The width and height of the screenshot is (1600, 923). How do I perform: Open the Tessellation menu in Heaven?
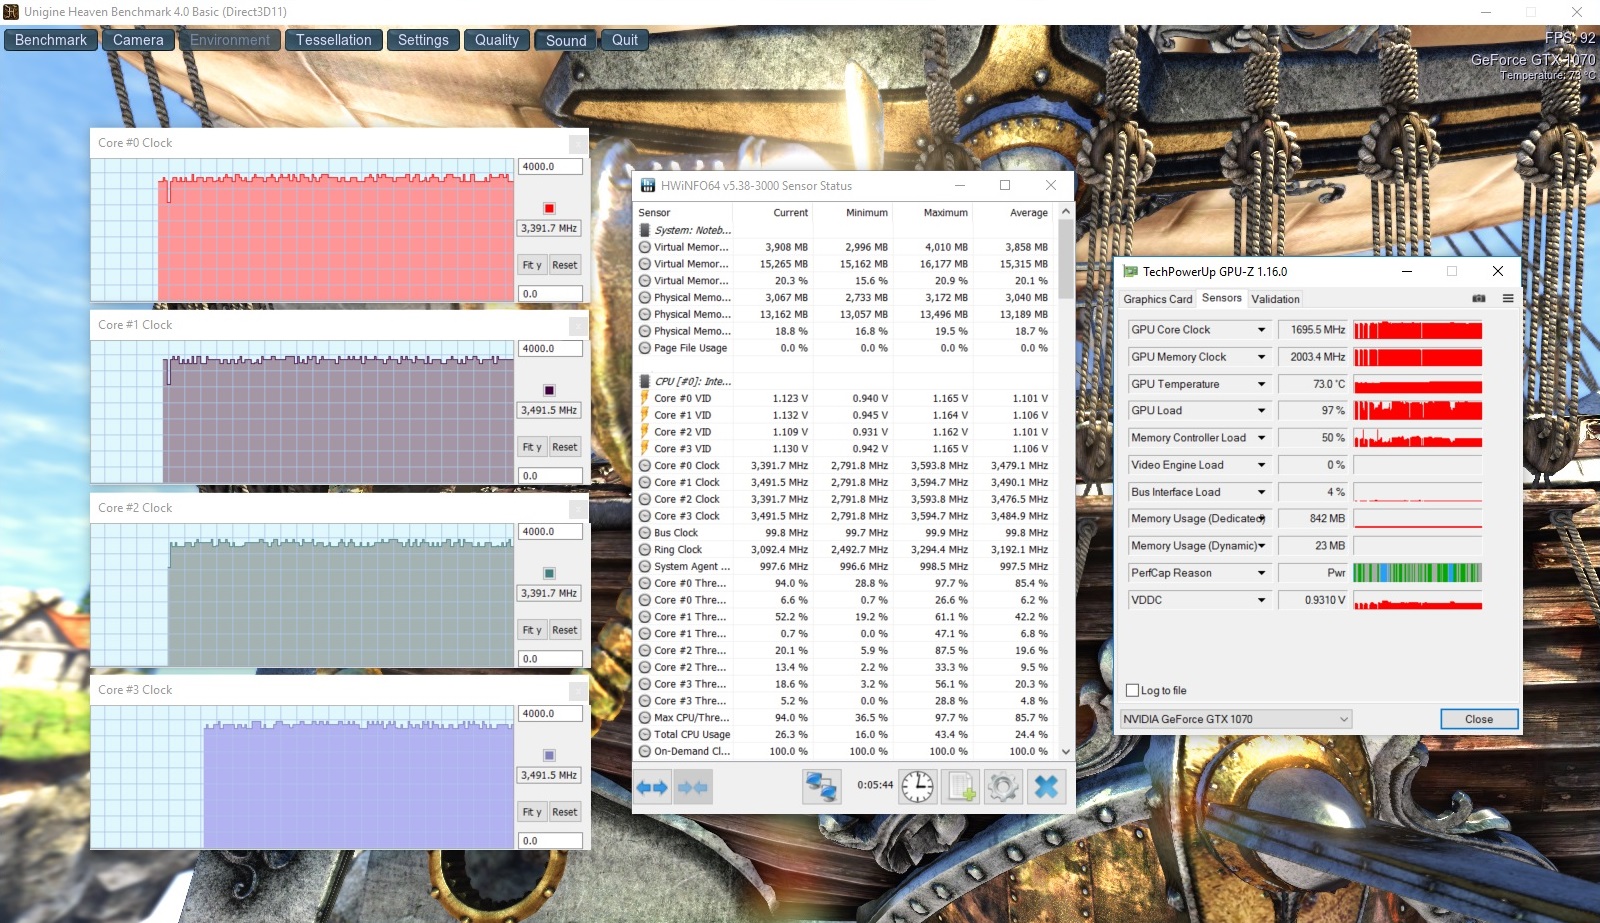(x=334, y=40)
